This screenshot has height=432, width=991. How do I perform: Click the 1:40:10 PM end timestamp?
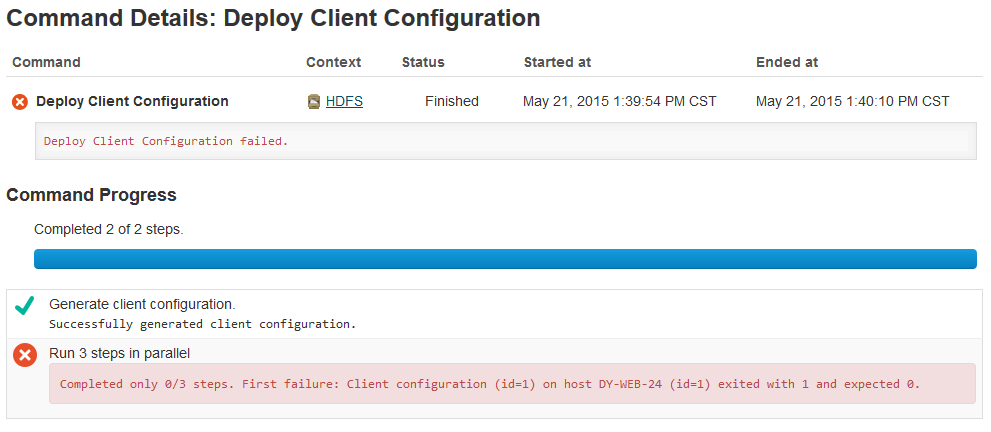click(852, 102)
